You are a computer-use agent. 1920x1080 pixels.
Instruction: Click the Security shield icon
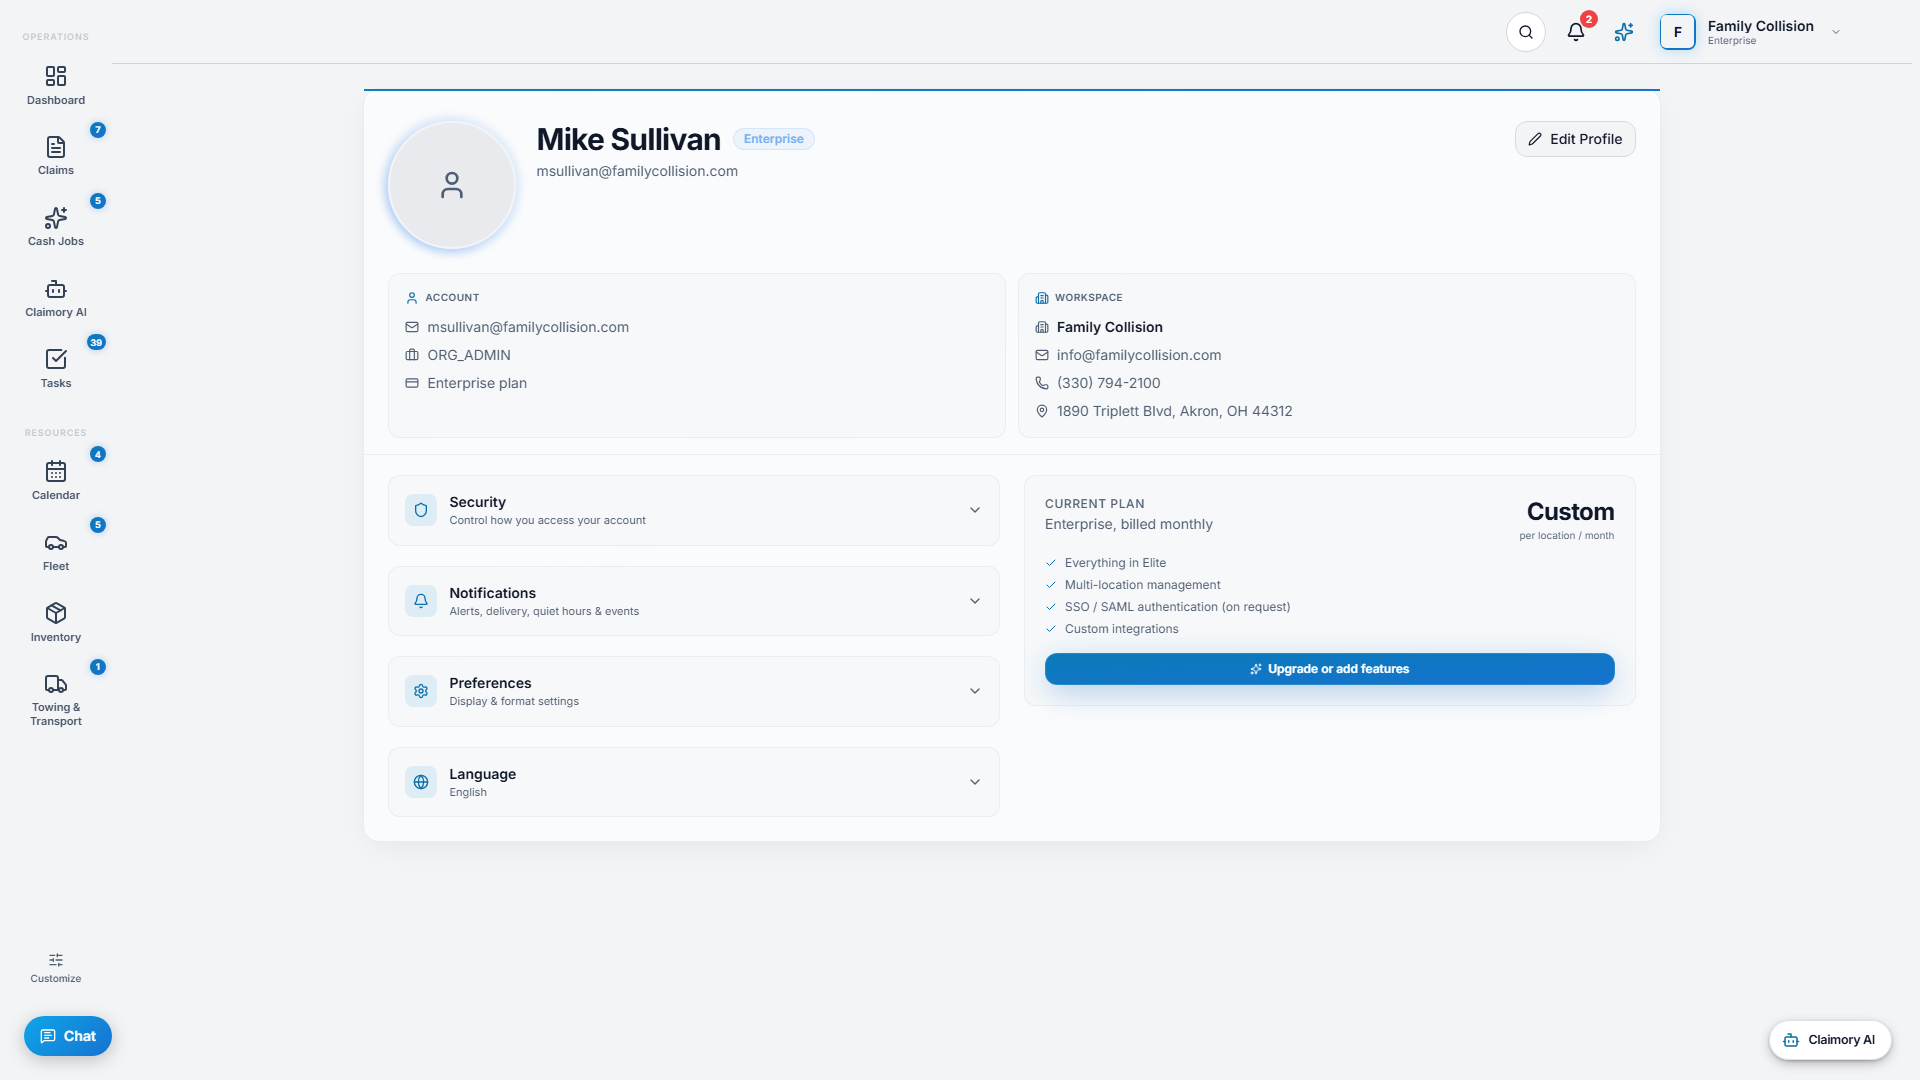click(421, 510)
